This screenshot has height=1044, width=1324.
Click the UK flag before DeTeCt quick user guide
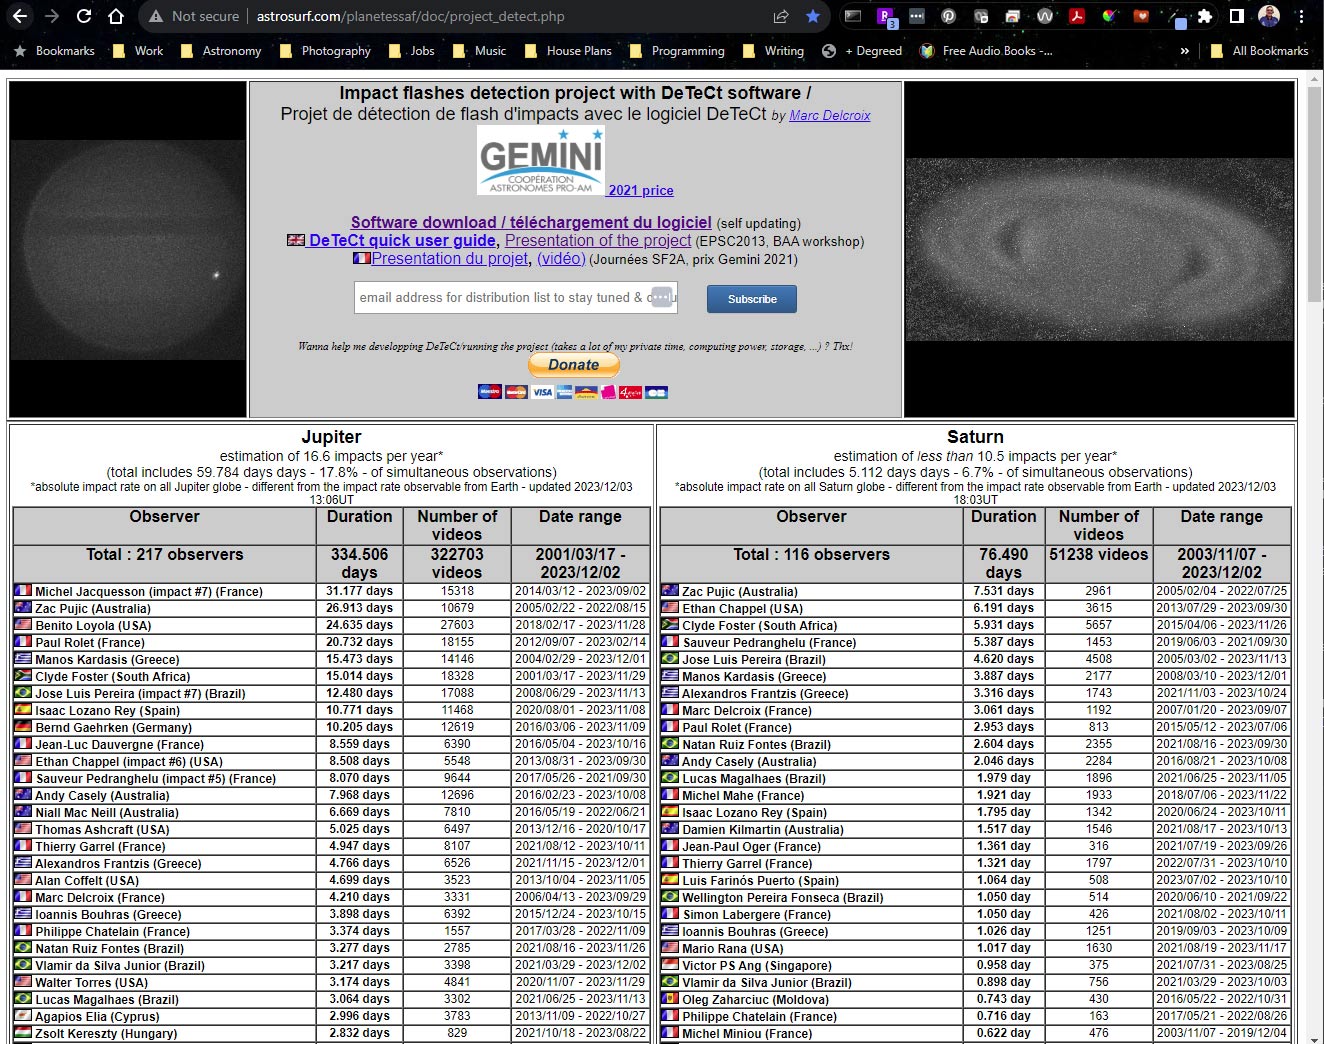coord(294,240)
